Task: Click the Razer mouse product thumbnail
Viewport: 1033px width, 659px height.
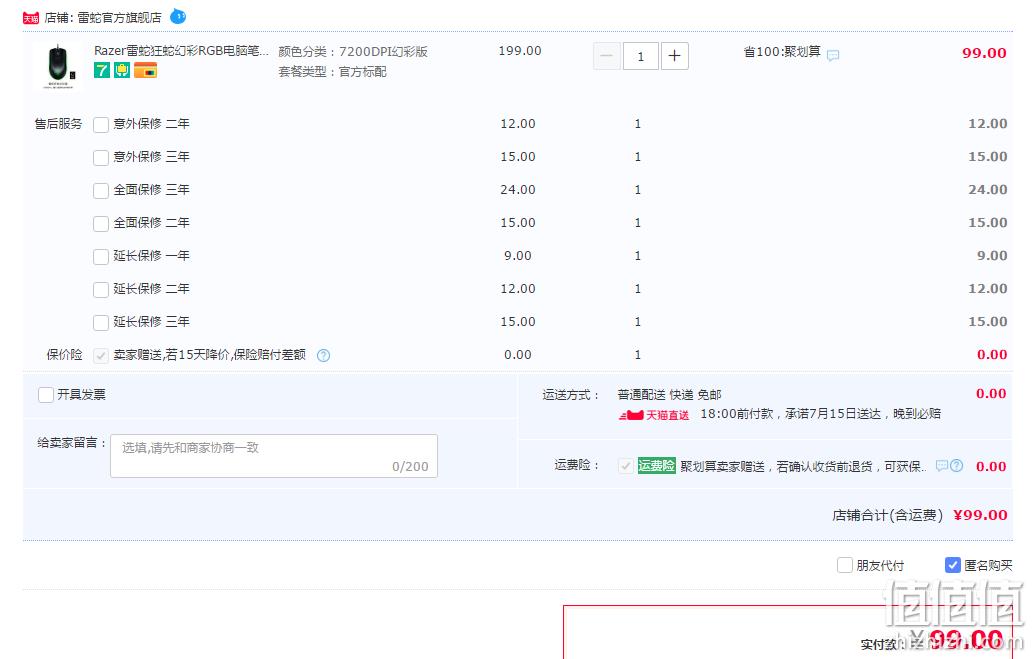Action: [x=60, y=66]
